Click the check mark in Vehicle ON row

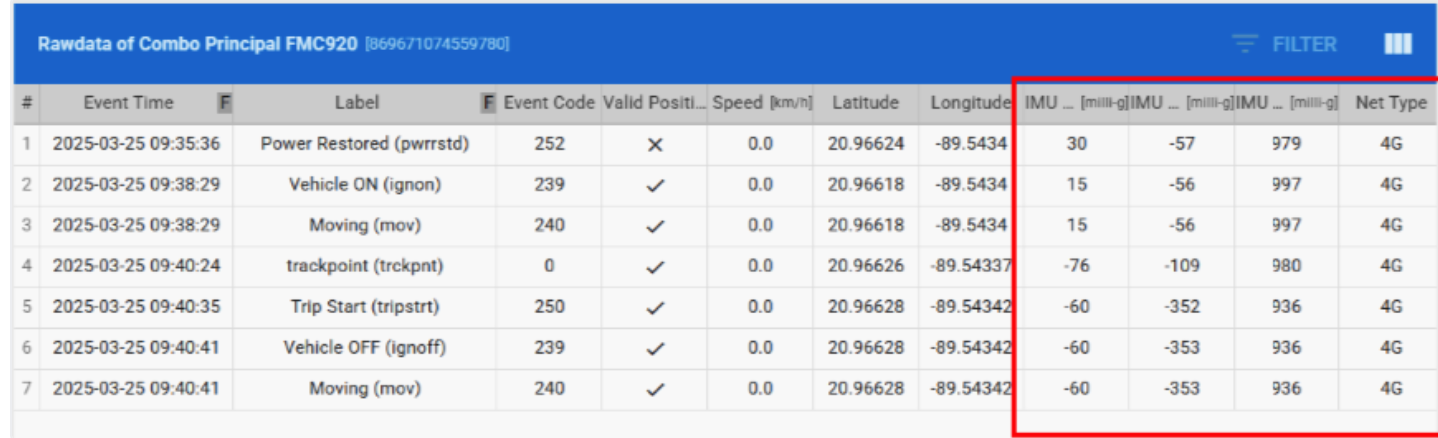coord(655,185)
